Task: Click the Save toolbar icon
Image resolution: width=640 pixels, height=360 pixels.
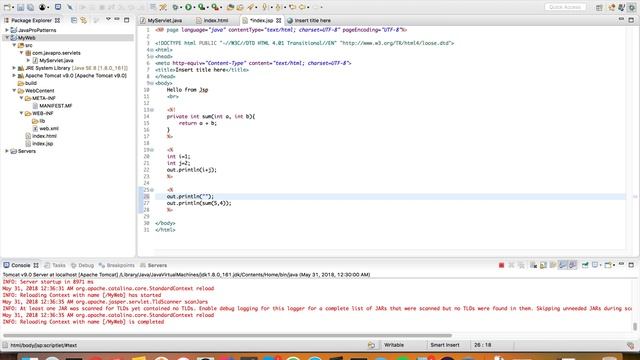Action: click(20, 7)
